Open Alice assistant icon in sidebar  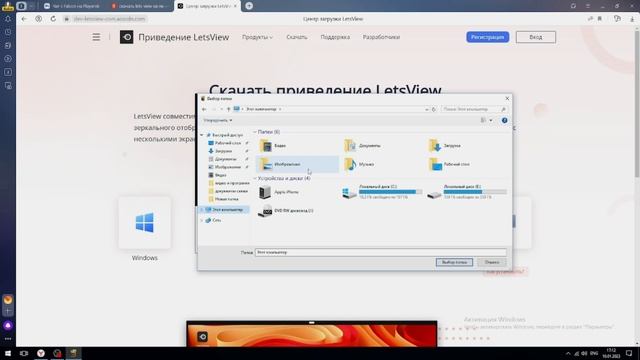coord(8,325)
